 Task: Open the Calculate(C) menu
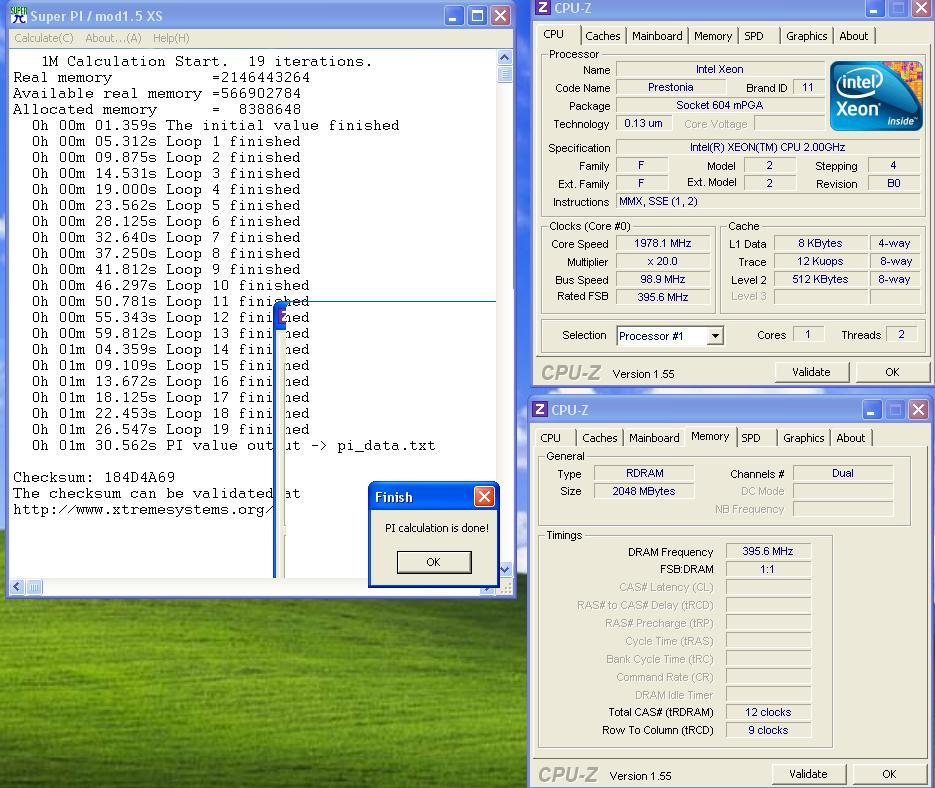pyautogui.click(x=44, y=38)
